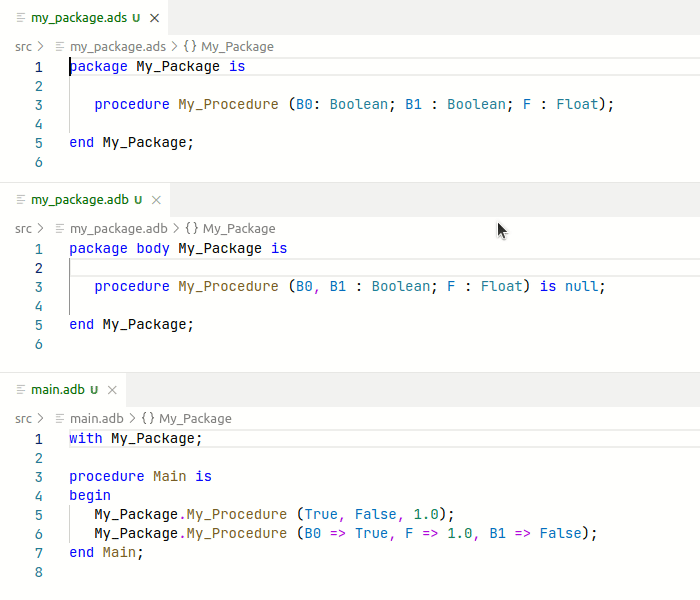The image size is (700, 600).
Task: Click 'with' keyword in main.adb
Action: (86, 439)
